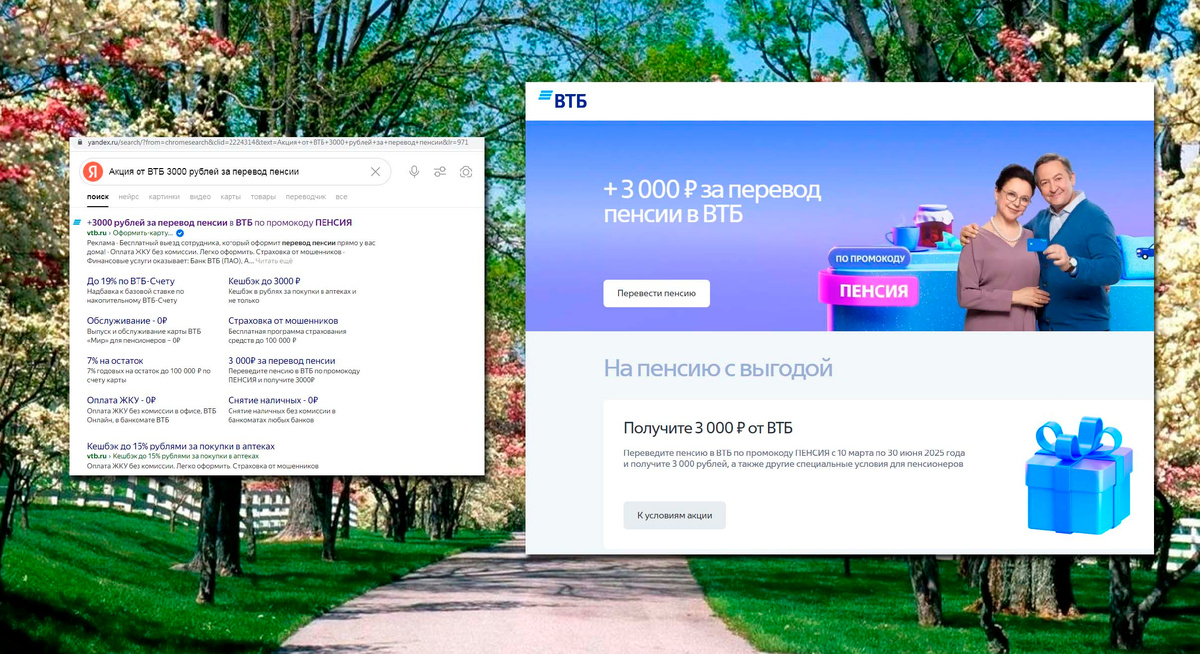Open the Переводчик tab
The width and height of the screenshot is (1200, 654).
coord(305,197)
